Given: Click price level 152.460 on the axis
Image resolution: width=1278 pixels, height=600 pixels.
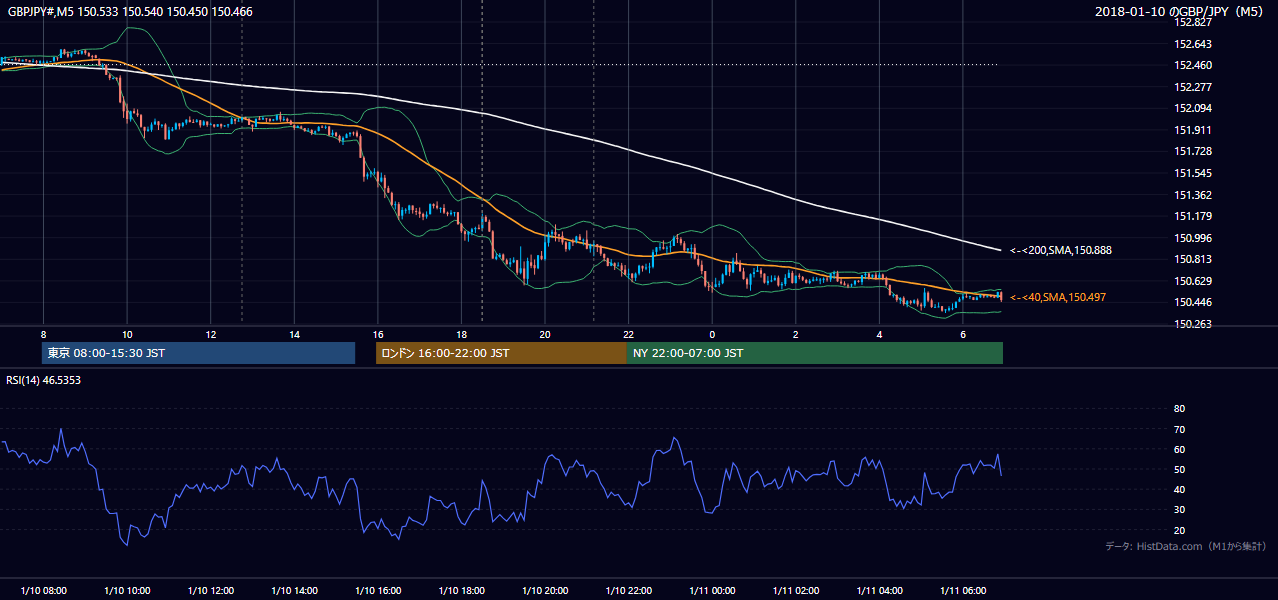Looking at the screenshot, I should click(1192, 66).
